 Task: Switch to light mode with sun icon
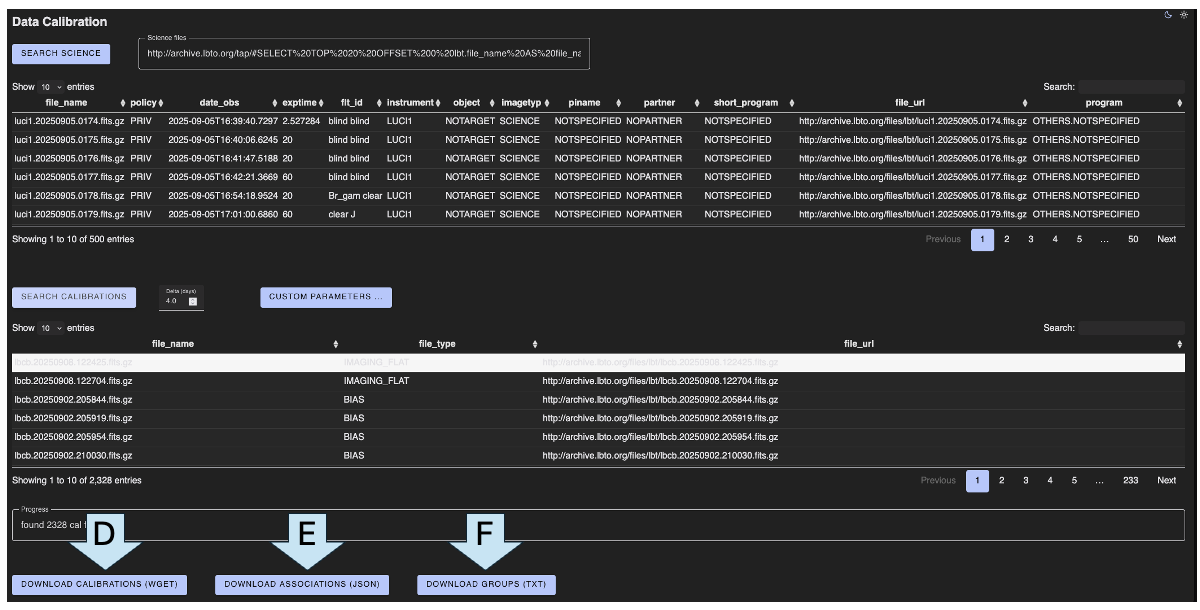[1184, 15]
